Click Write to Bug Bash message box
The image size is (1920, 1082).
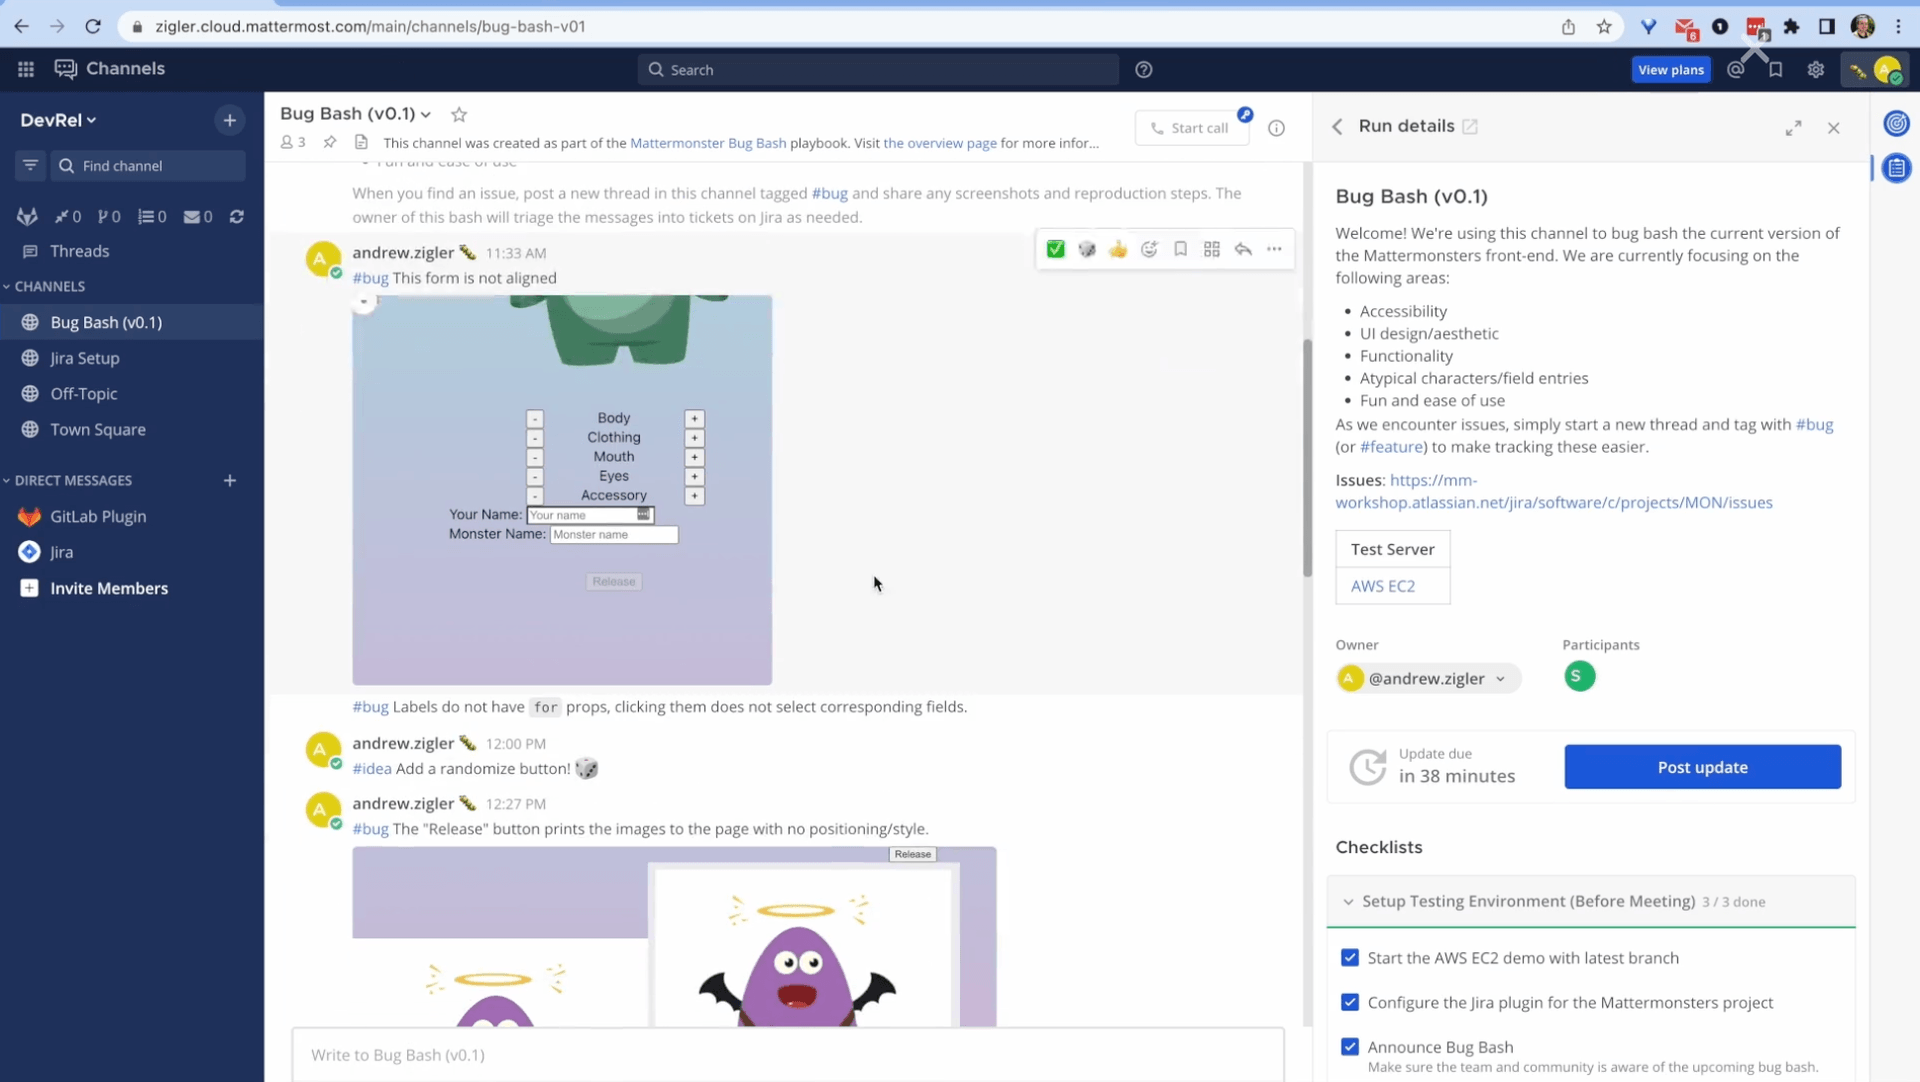tap(788, 1055)
